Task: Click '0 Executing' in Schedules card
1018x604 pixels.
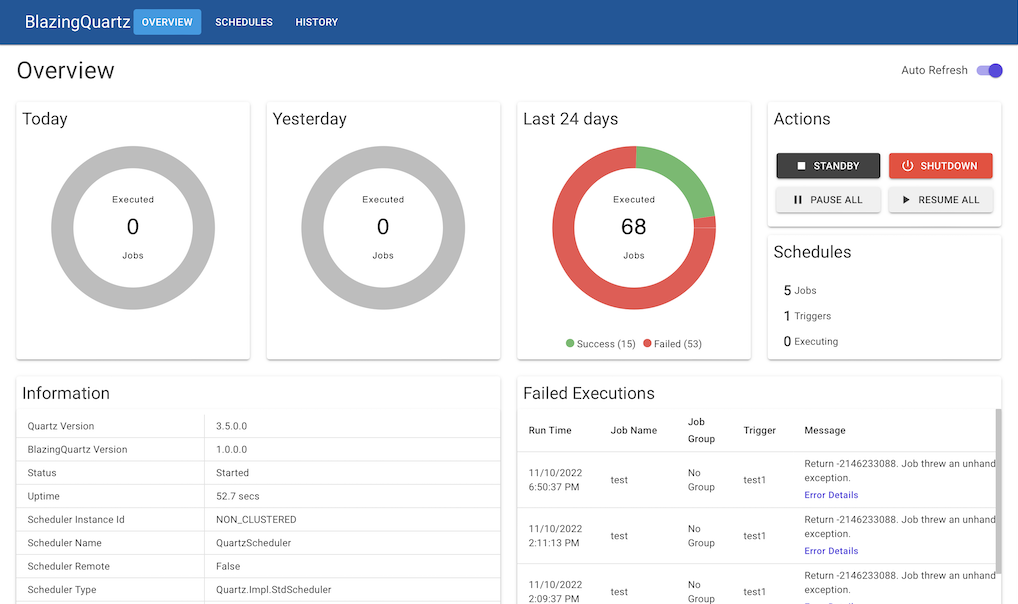Action: coord(811,341)
